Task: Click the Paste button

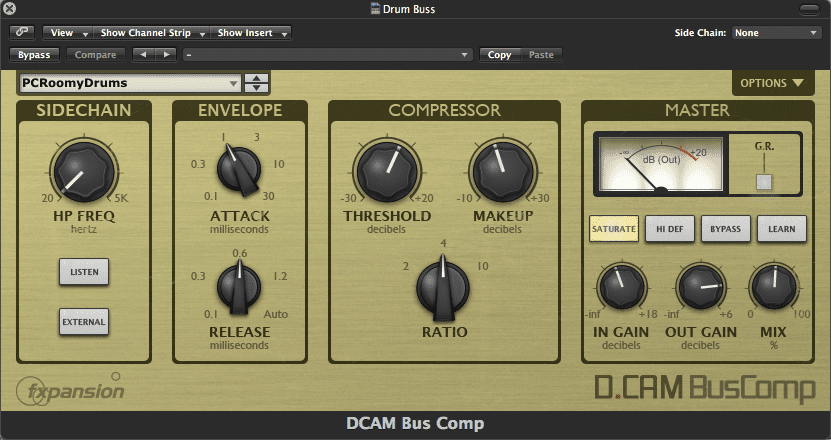Action: click(x=541, y=55)
